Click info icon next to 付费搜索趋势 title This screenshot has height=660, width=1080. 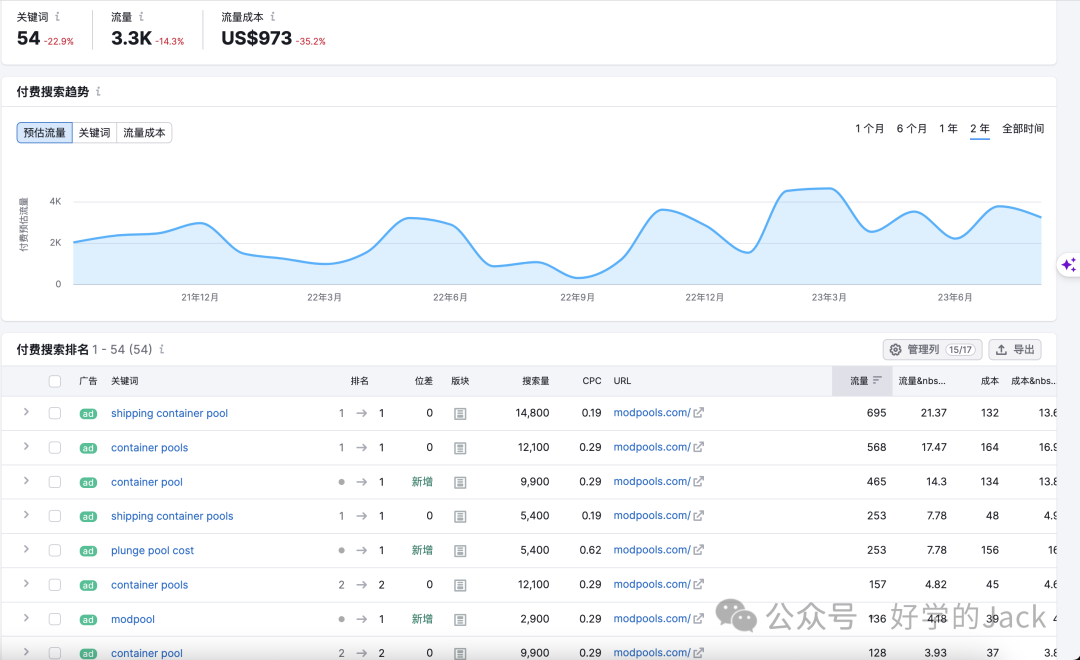click(x=98, y=92)
